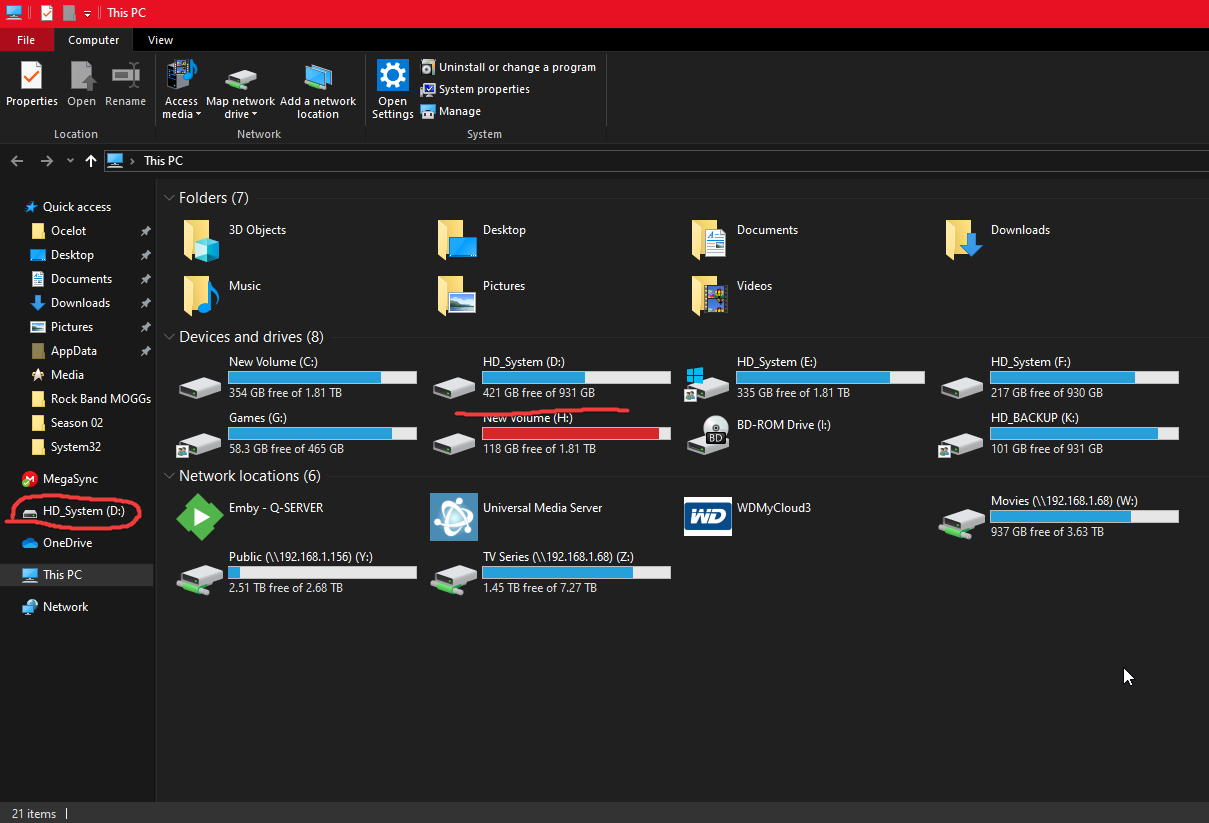Select the HD_System (E:) Windows drive
1209x823 pixels.
pyautogui.click(x=806, y=378)
